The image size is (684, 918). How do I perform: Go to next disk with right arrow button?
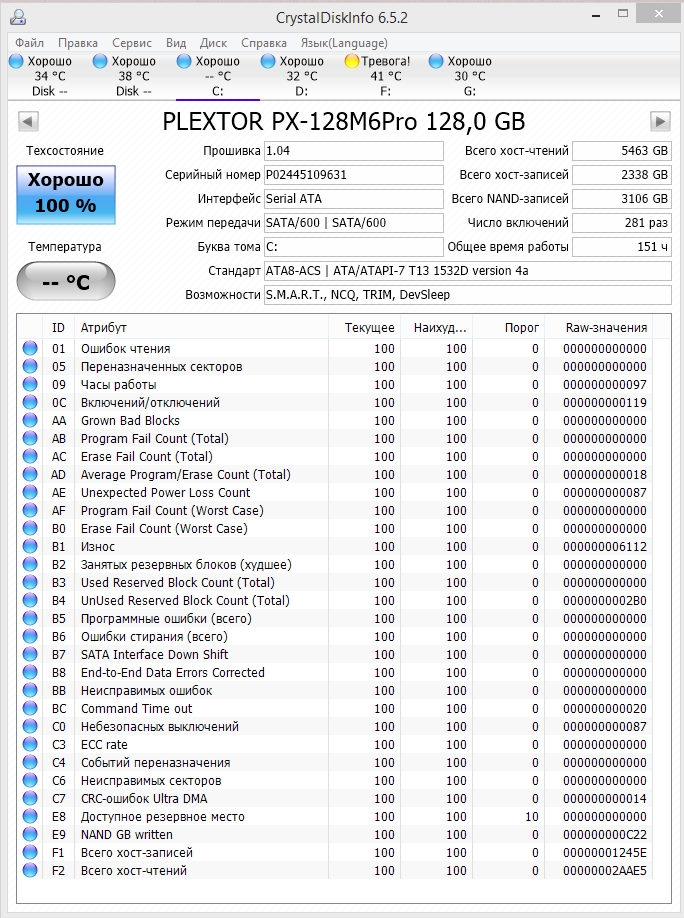coord(659,121)
